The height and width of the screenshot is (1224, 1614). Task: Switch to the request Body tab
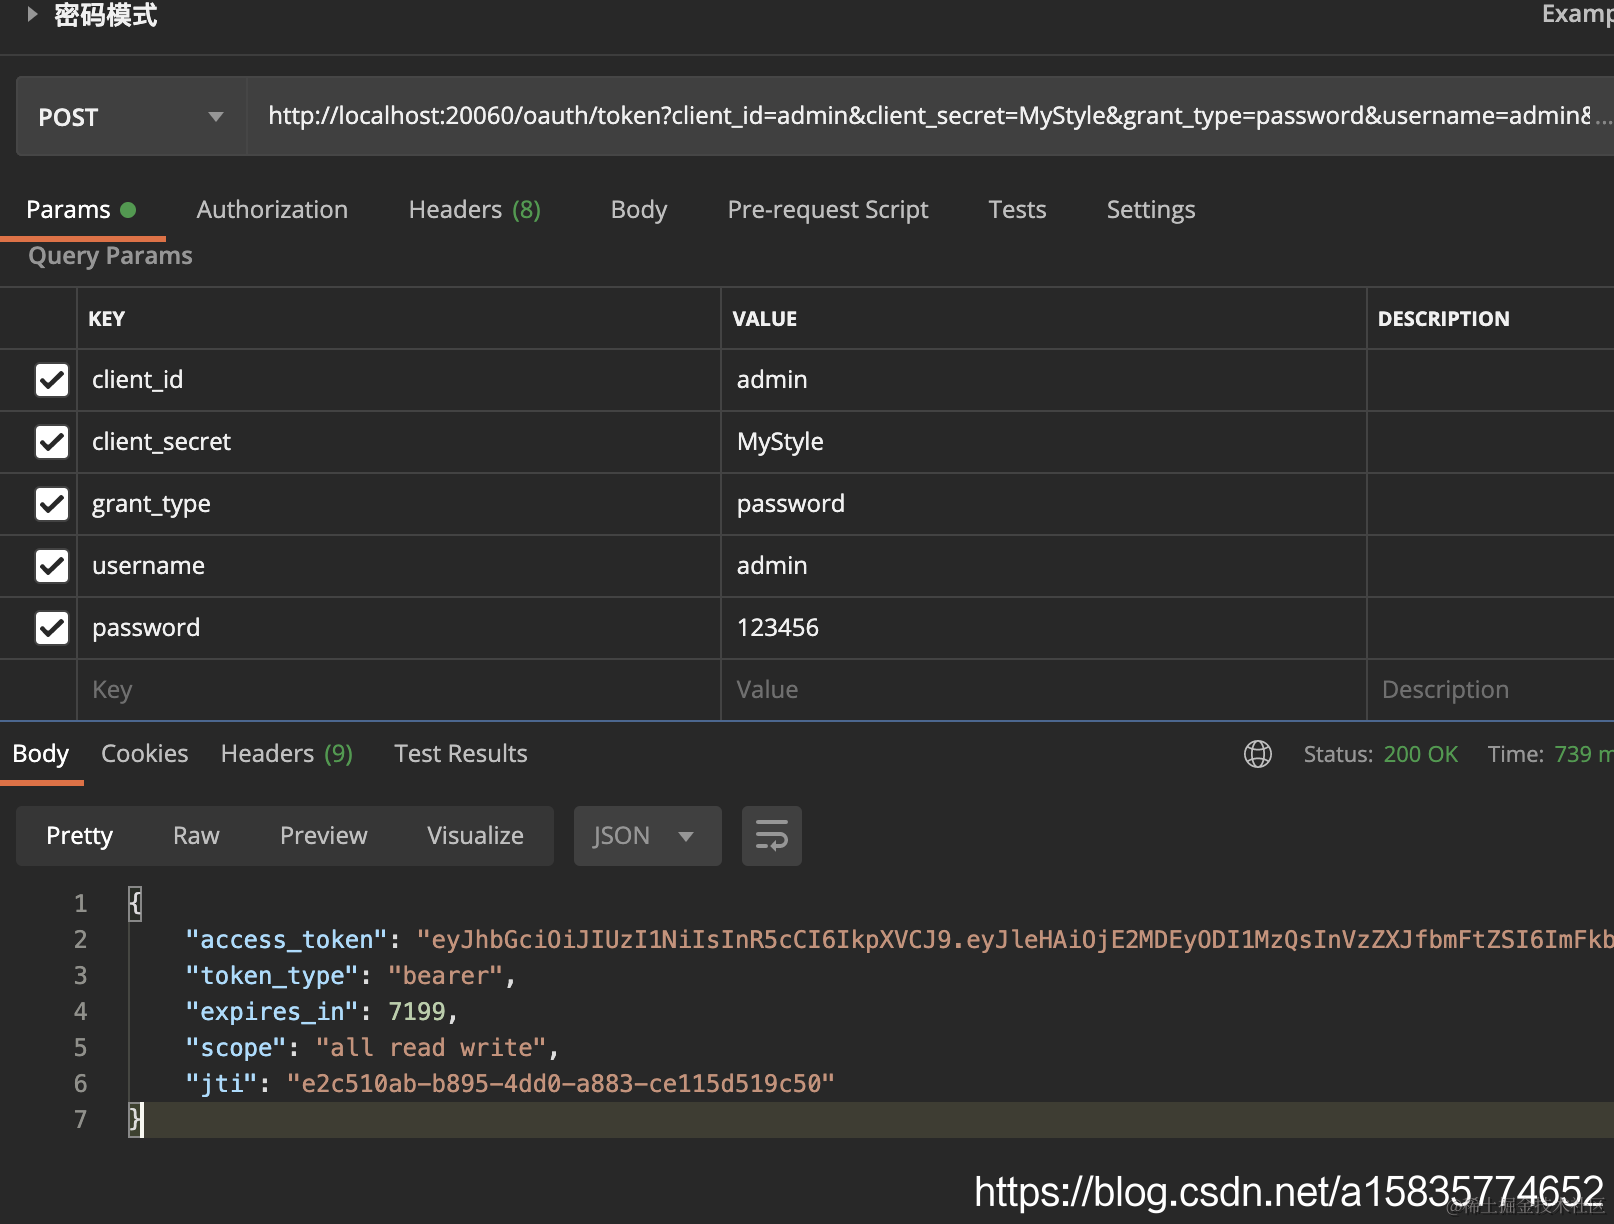point(639,210)
